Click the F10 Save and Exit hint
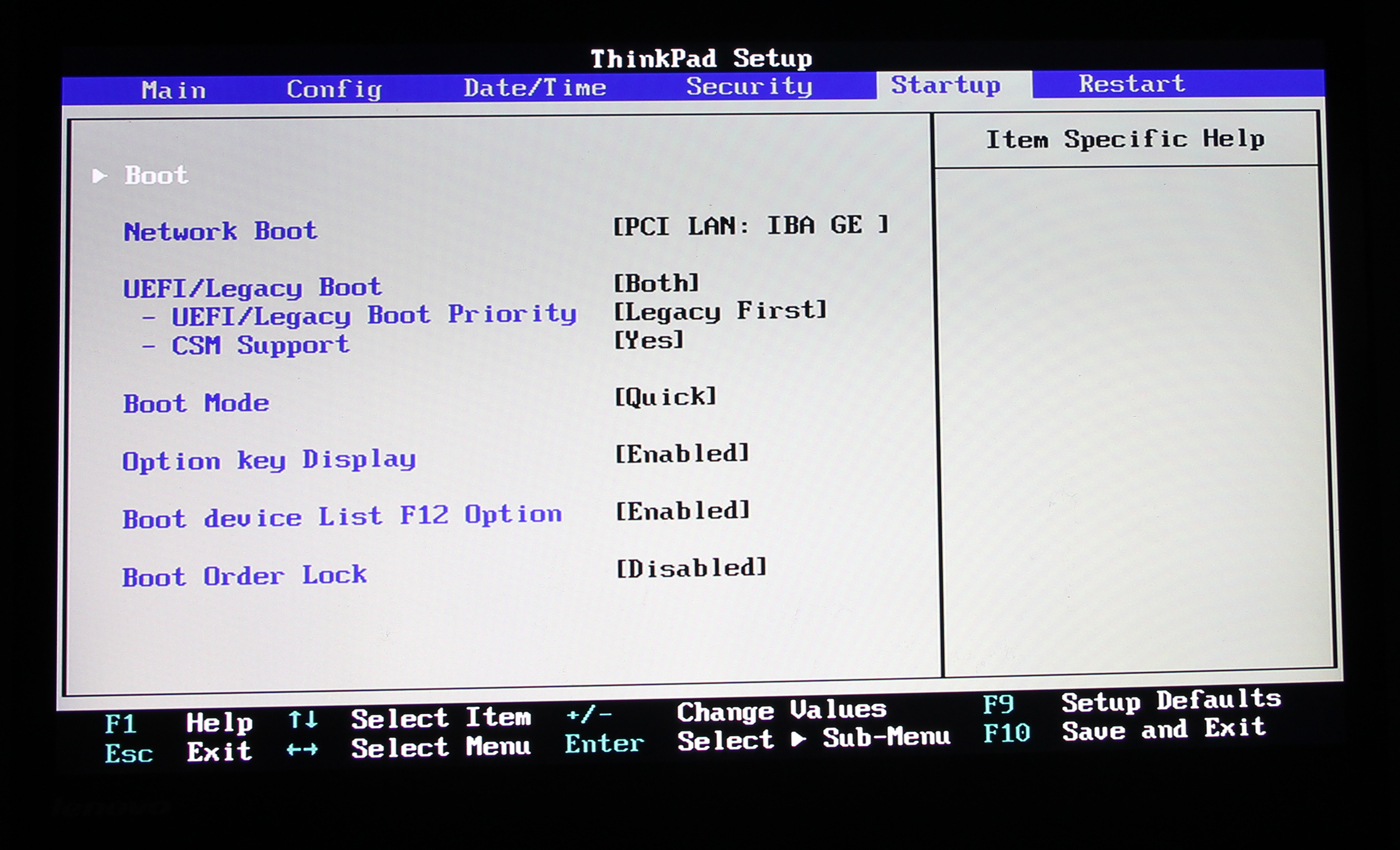 click(x=1125, y=731)
